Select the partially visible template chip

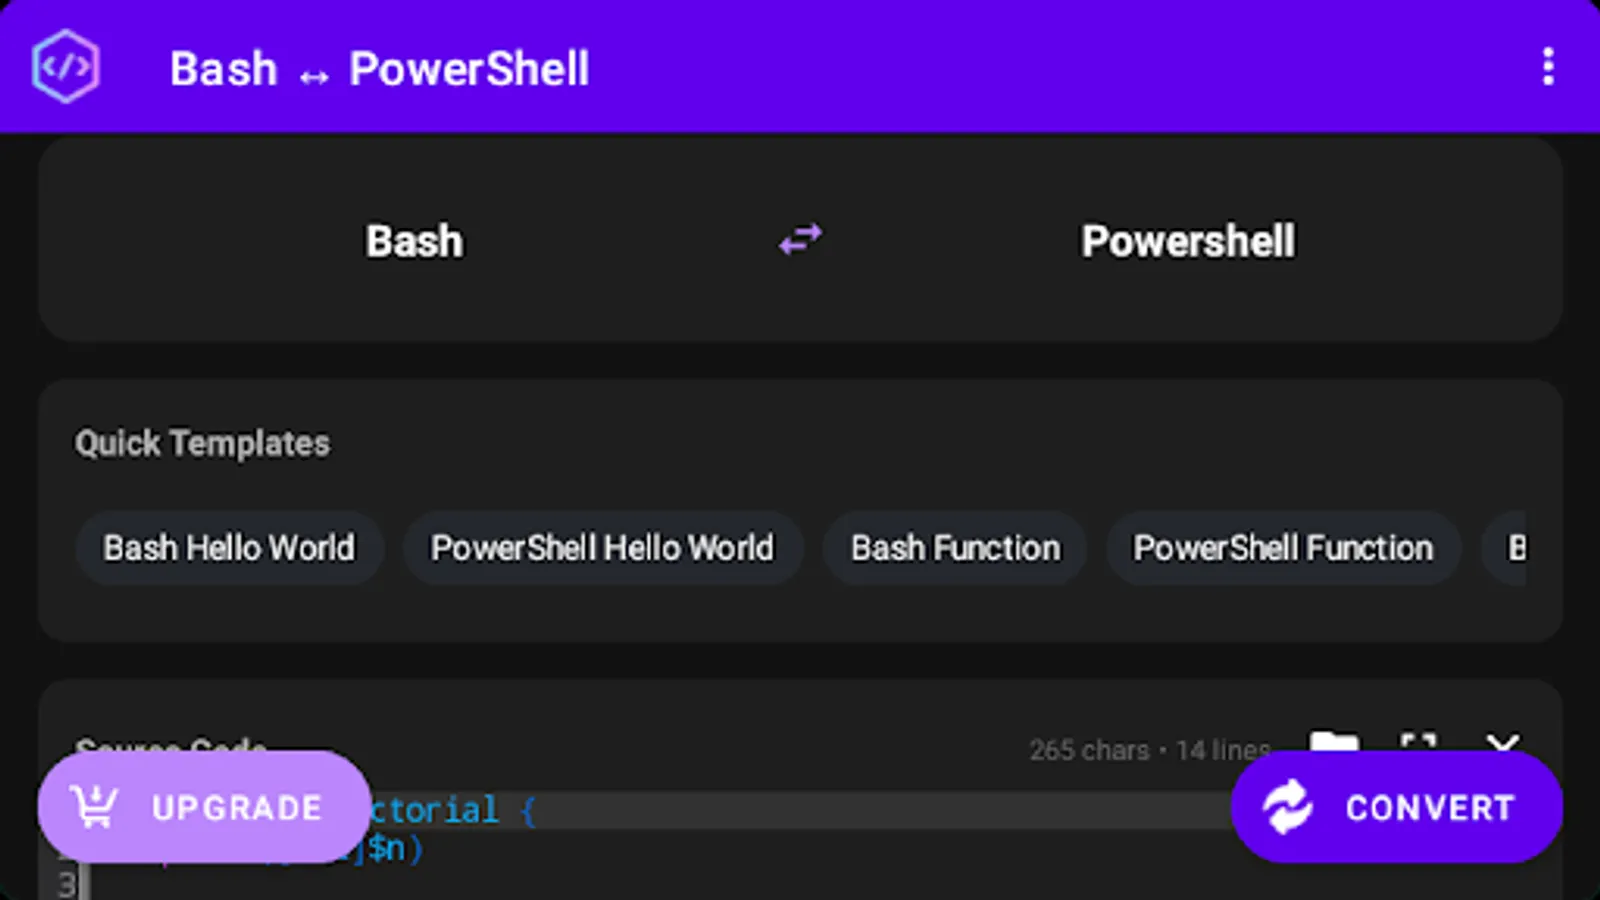pyautogui.click(x=1512, y=548)
